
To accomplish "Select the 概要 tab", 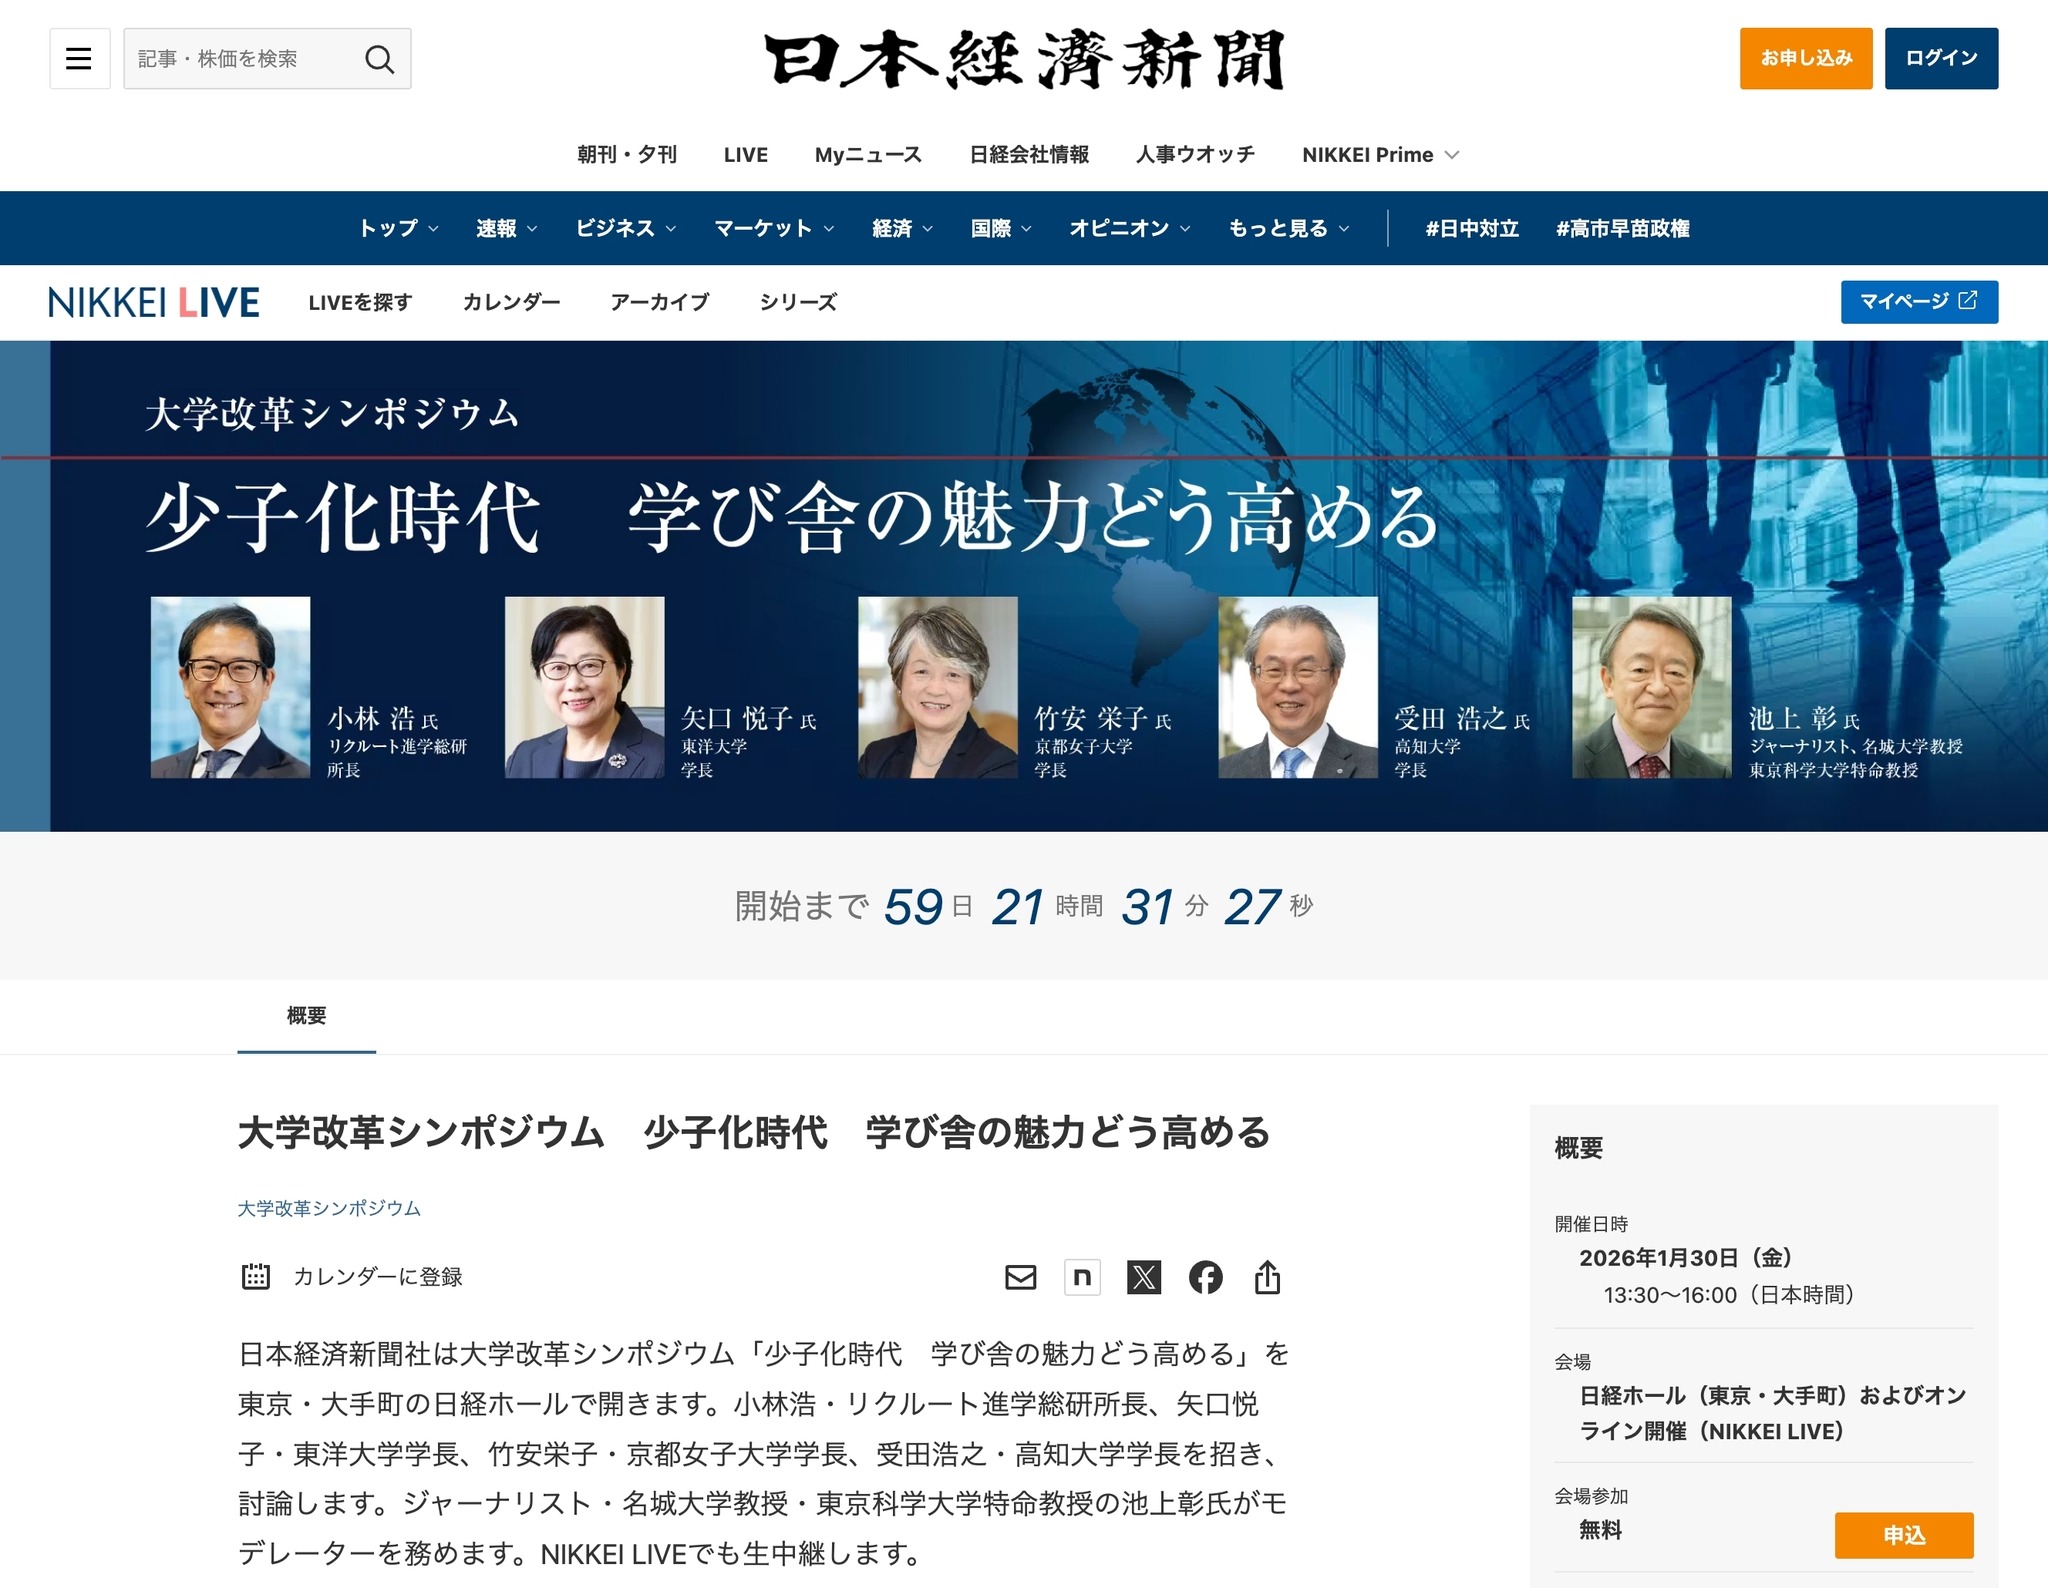I will 306,1016.
